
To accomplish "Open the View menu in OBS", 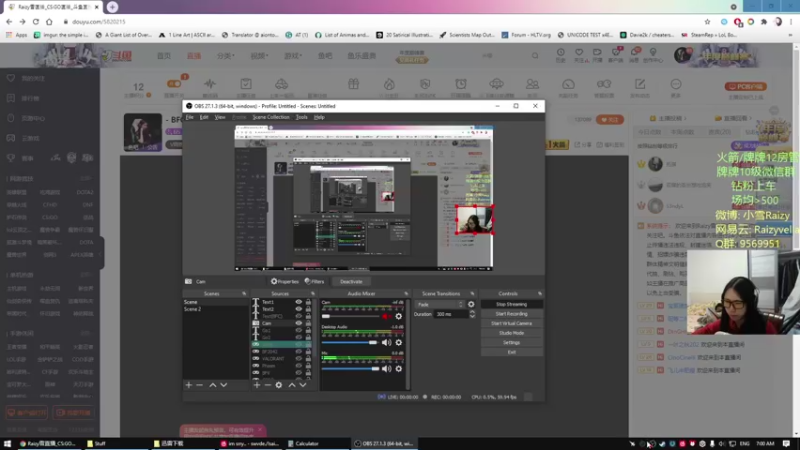I will coord(220,117).
